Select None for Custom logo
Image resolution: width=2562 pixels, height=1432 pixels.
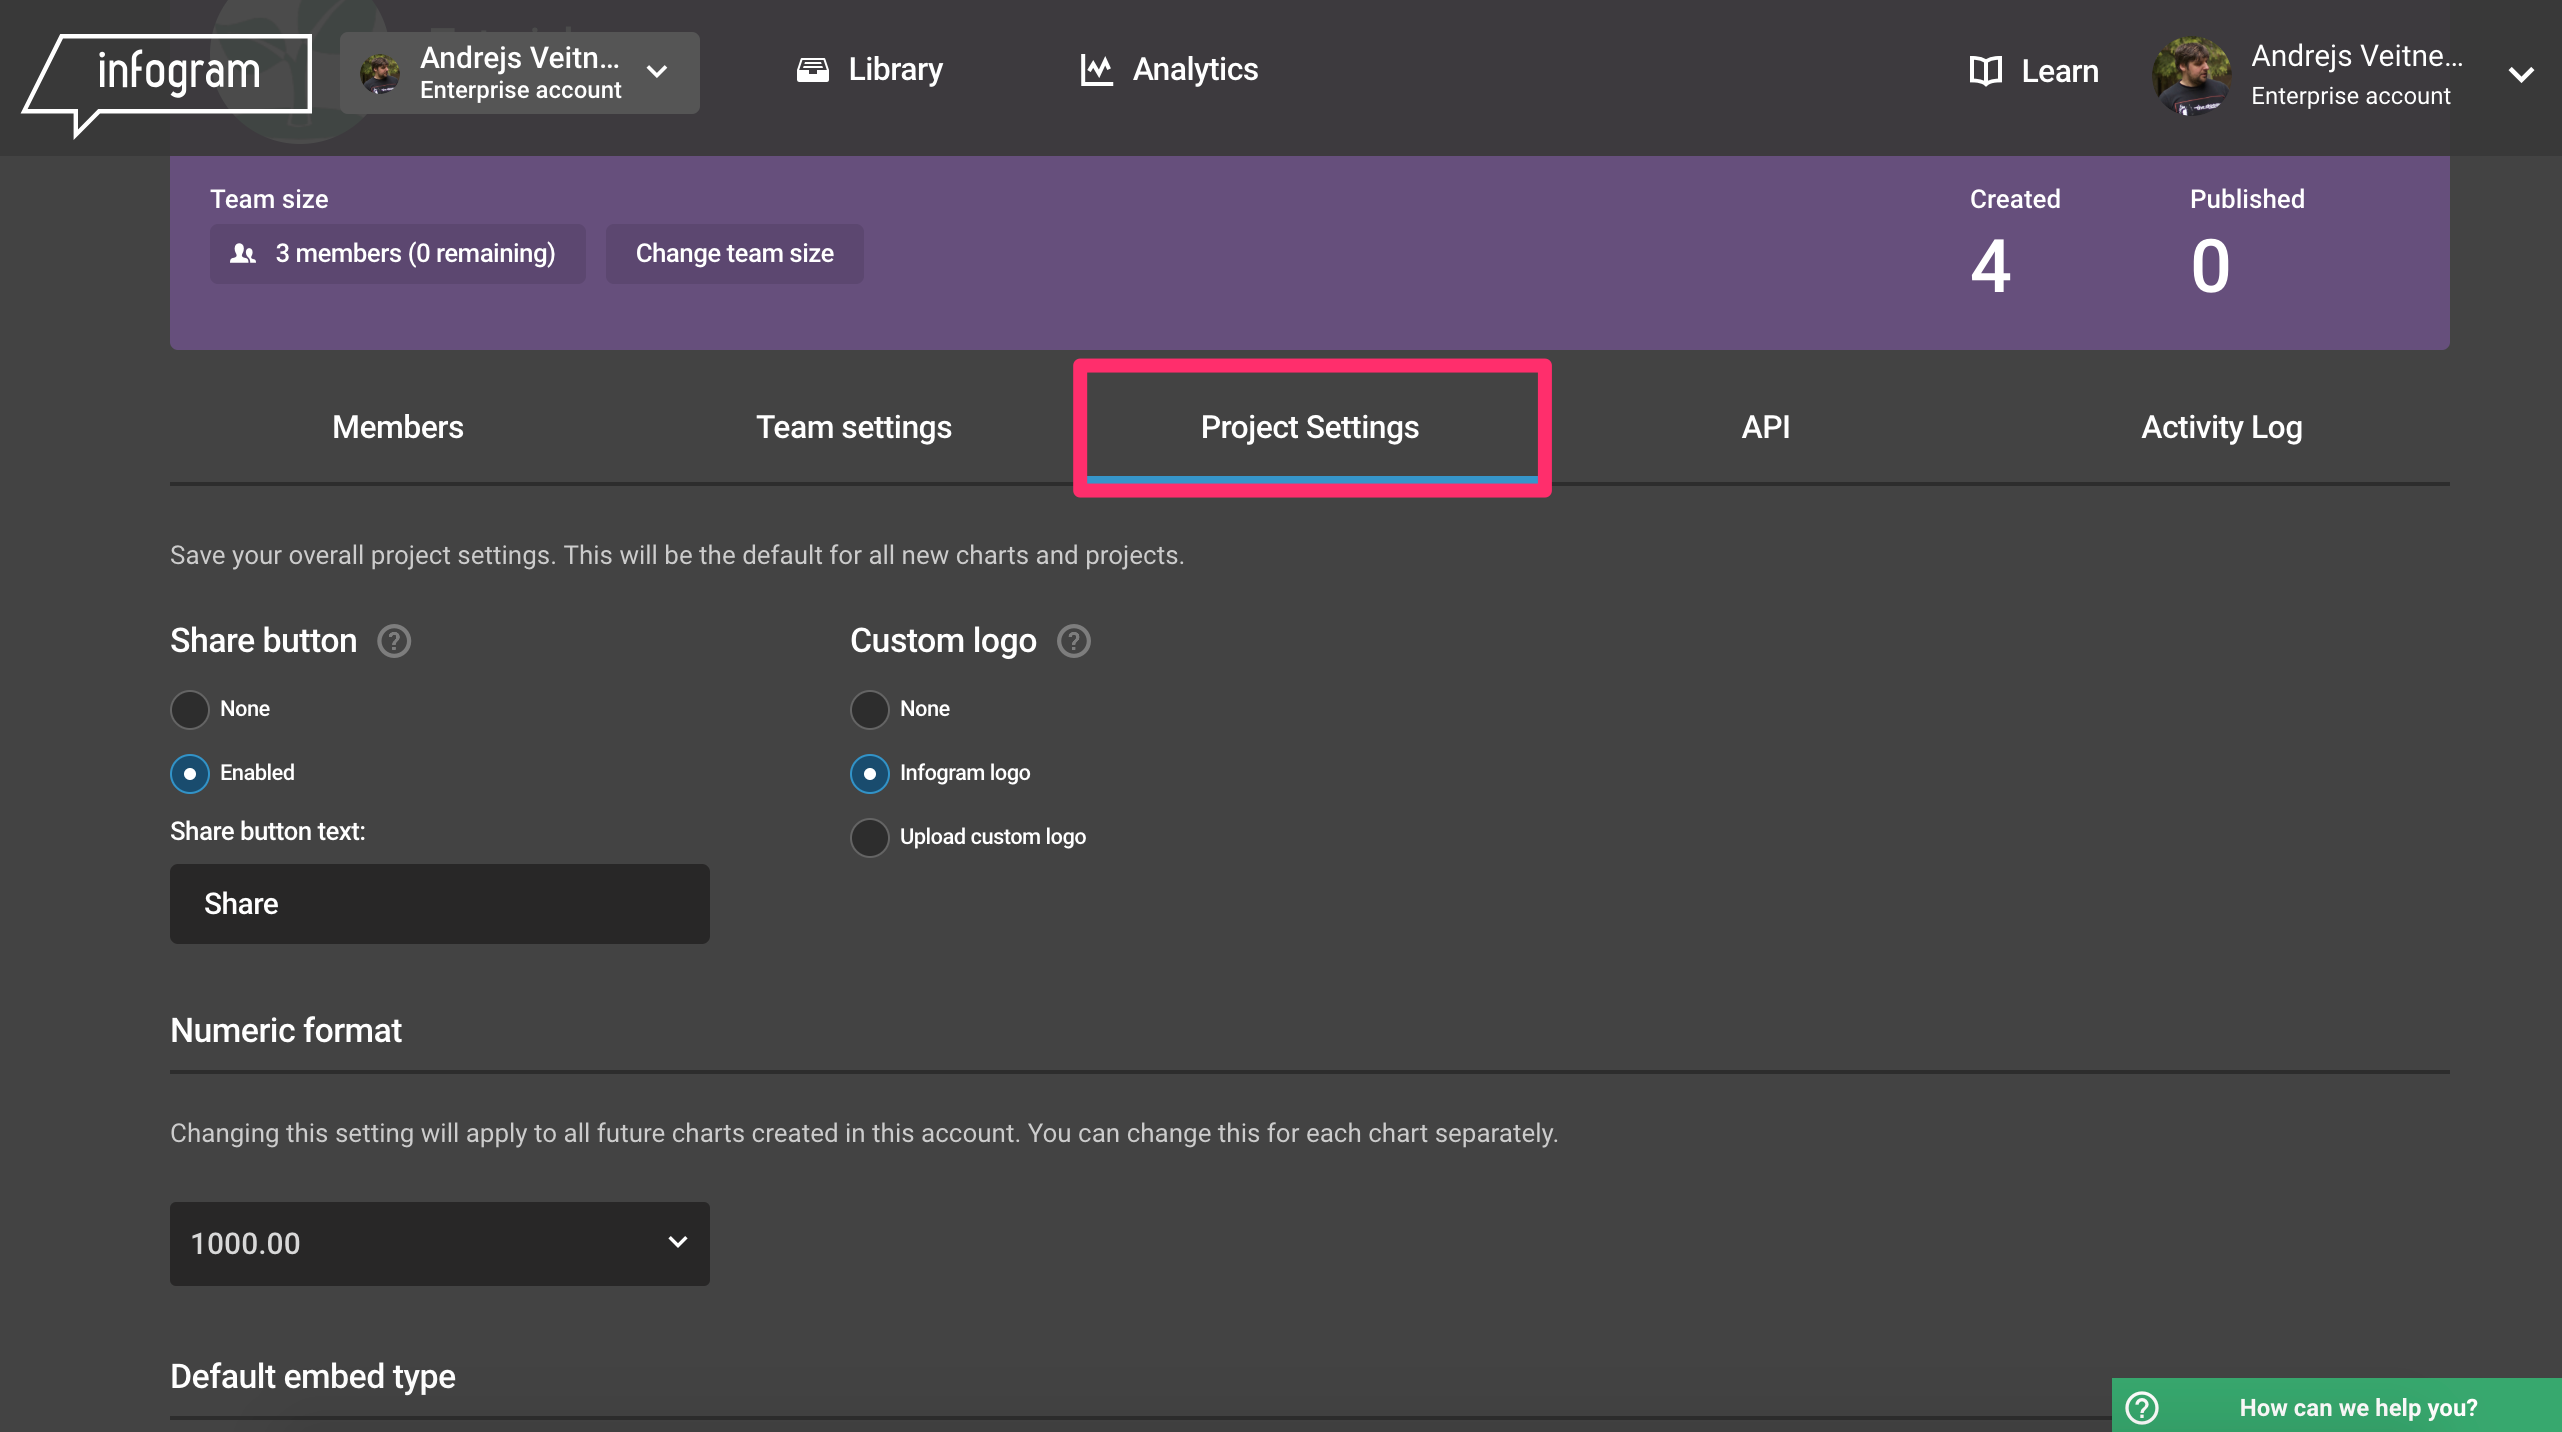870,709
